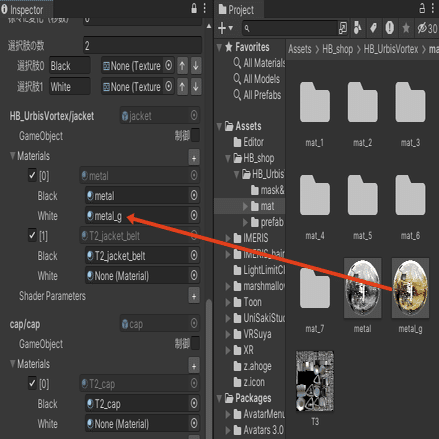The width and height of the screenshot is (439, 439).
Task: Collapse the Favorites tree
Action: 219,47
